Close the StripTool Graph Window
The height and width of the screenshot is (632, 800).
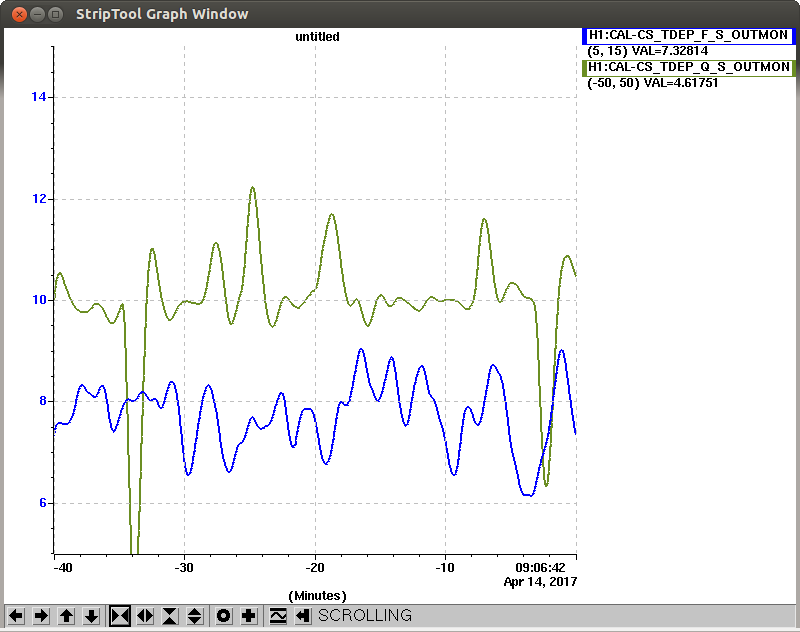click(x=19, y=14)
